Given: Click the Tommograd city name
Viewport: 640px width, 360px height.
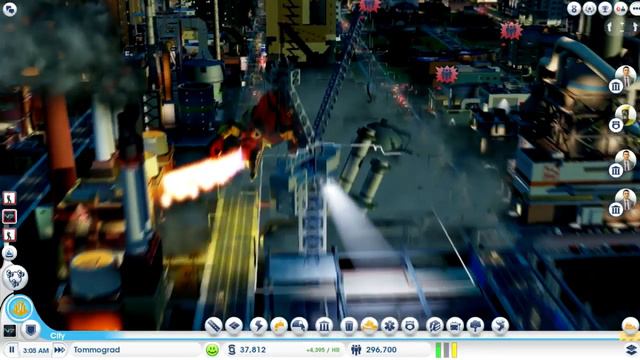Looking at the screenshot, I should pos(97,350).
